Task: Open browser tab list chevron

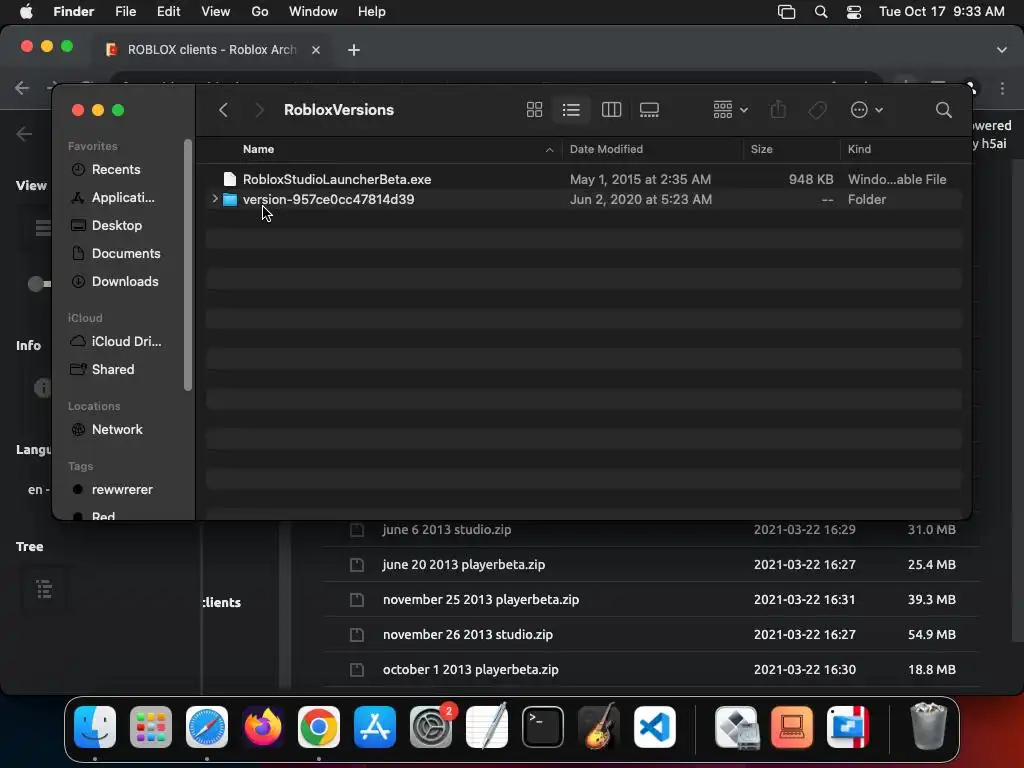Action: click(x=1002, y=50)
